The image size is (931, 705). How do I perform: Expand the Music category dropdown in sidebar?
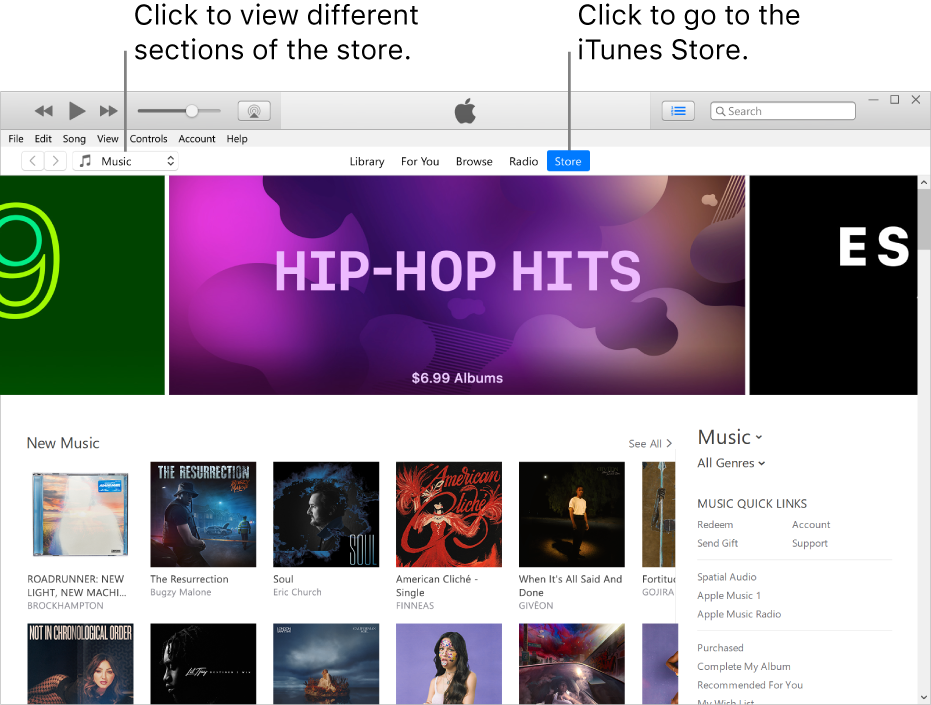[x=730, y=437]
